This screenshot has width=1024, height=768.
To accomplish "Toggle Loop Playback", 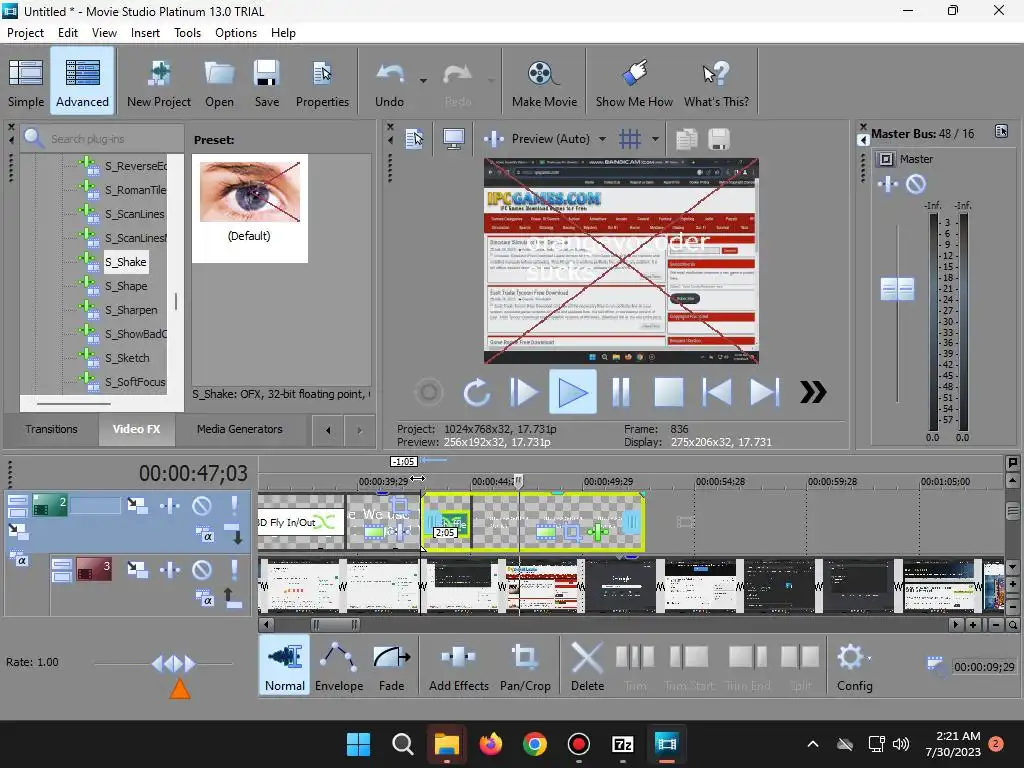I will coord(477,392).
